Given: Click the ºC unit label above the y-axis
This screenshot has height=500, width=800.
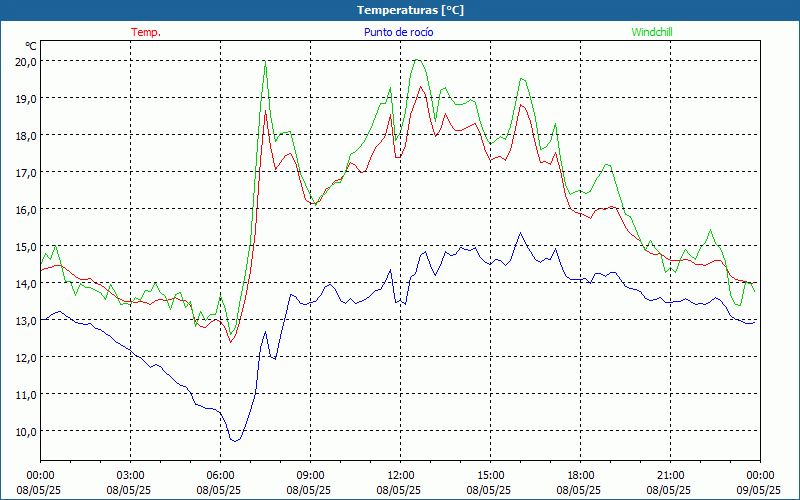Looking at the screenshot, I should pos(31,46).
